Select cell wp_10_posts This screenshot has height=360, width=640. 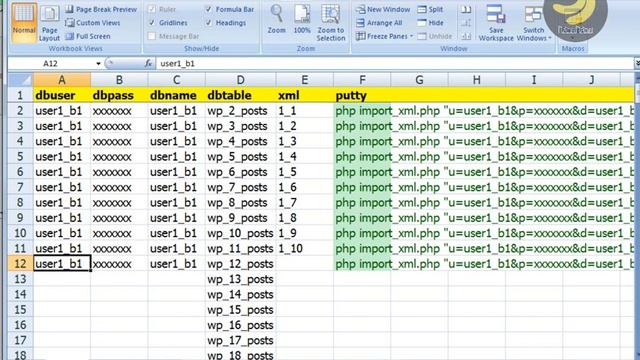point(240,233)
